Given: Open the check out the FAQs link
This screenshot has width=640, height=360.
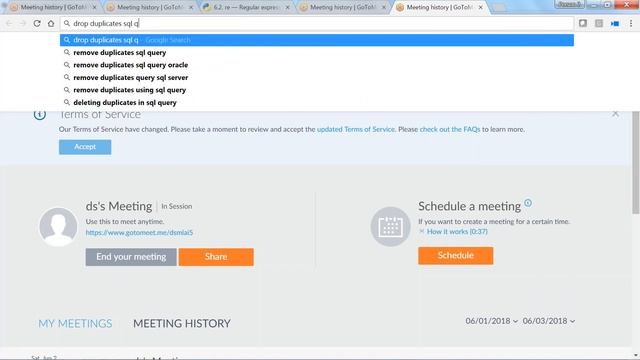Looking at the screenshot, I should coord(450,129).
